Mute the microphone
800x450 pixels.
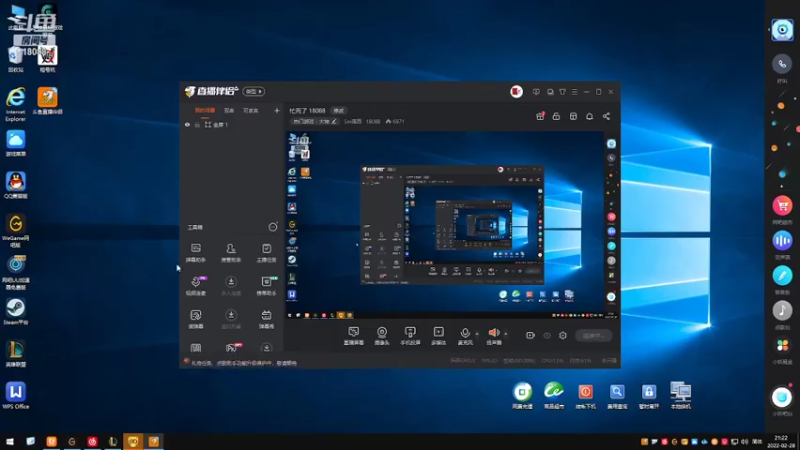point(465,333)
